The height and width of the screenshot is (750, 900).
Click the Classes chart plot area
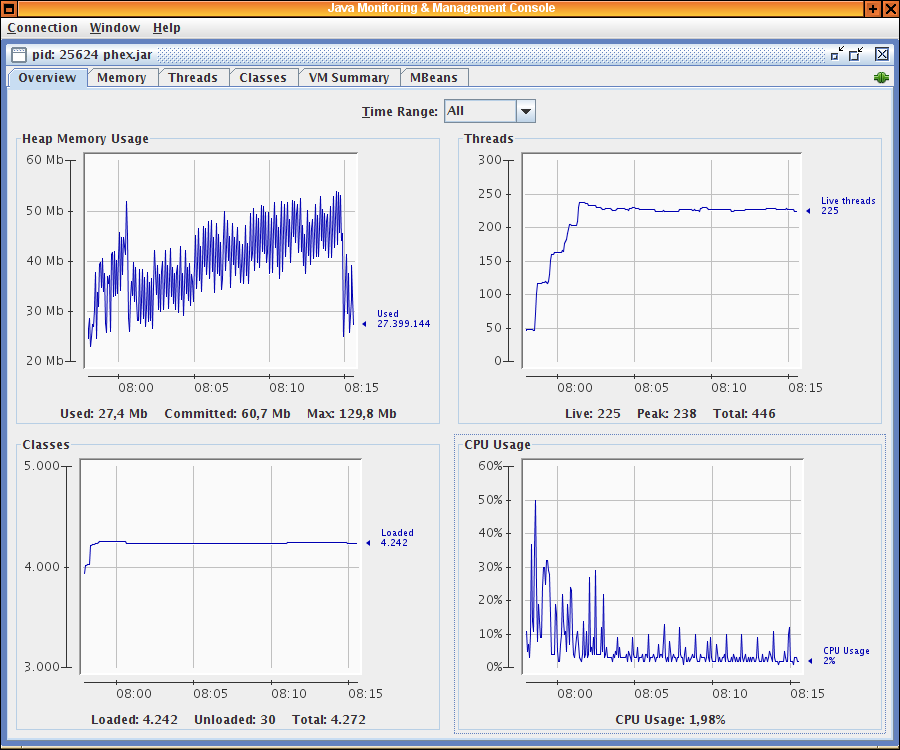pyautogui.click(x=221, y=567)
